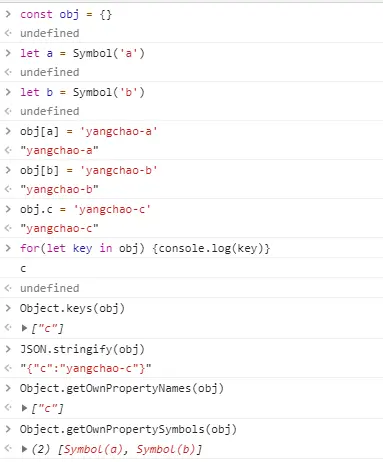The image size is (383, 462).
Task: Click the Symbol(b) entry in the result
Action: 165,449
